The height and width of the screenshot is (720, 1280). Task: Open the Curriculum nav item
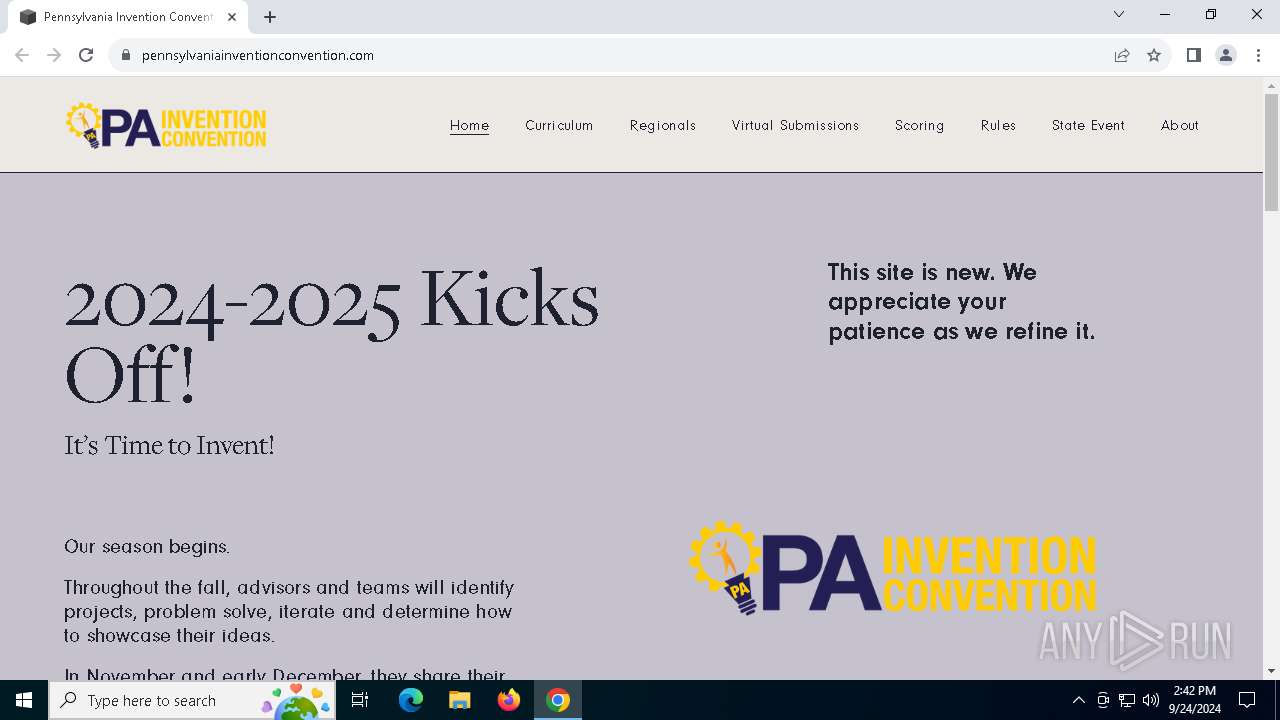click(x=559, y=125)
